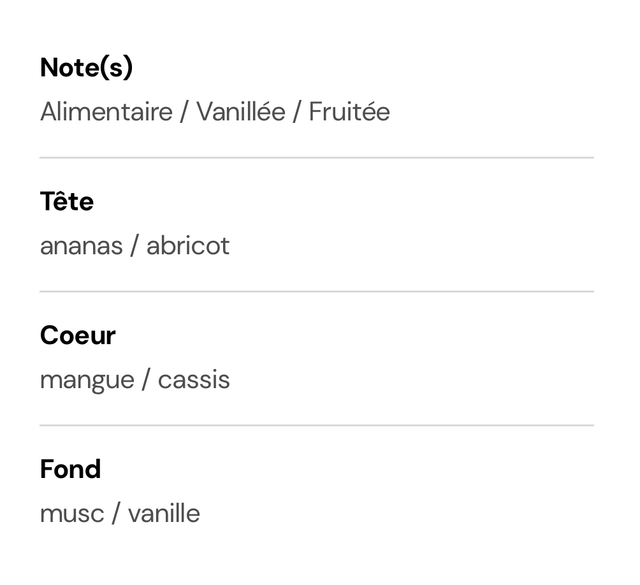640x585 pixels.
Task: Click the abricot top note
Action: (188, 246)
